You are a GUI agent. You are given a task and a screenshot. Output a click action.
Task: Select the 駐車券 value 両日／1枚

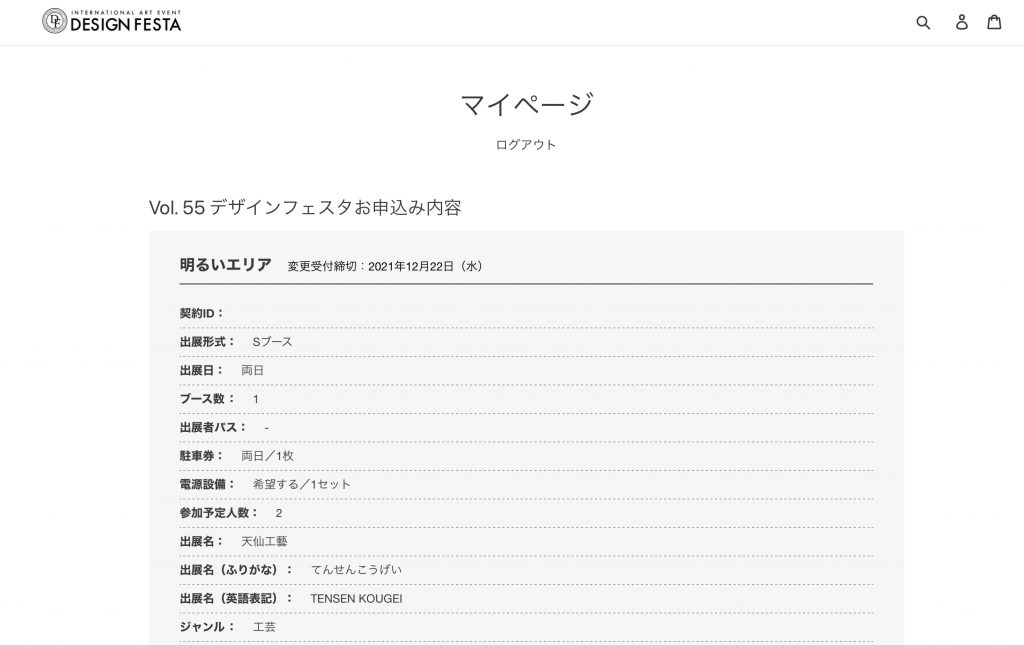pyautogui.click(x=267, y=456)
